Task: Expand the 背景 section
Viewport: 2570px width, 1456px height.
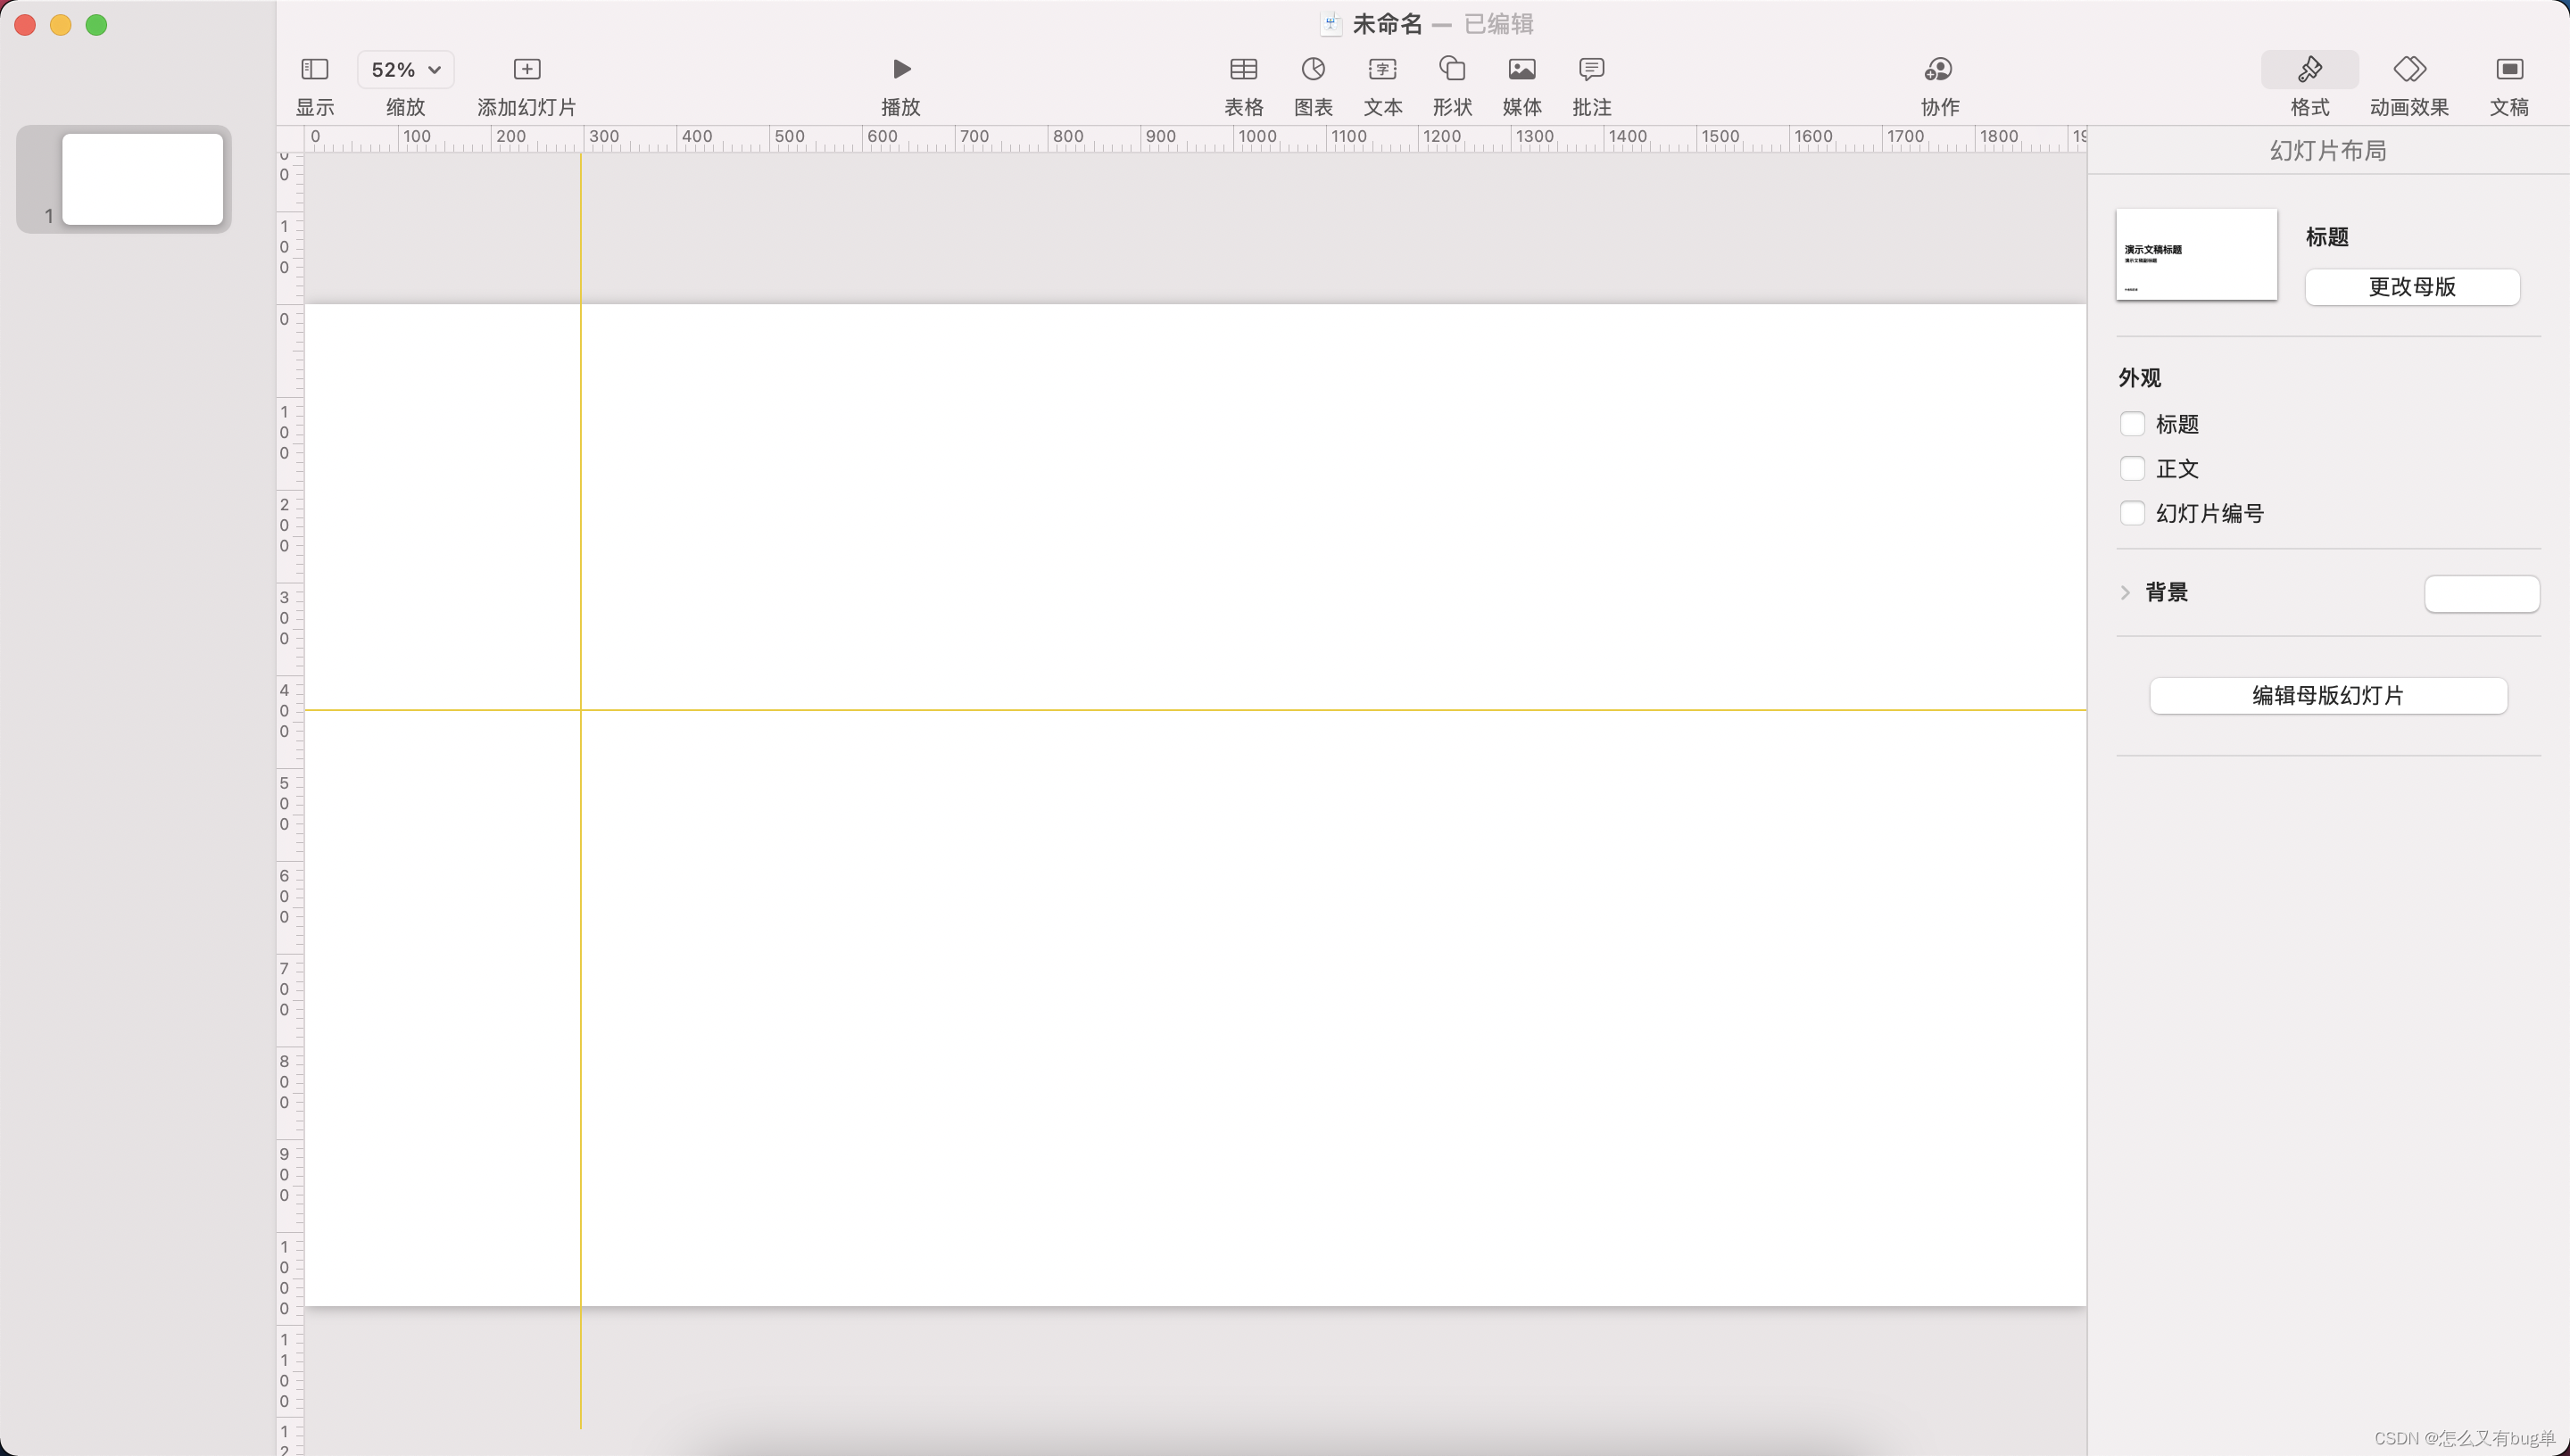Action: click(x=2125, y=592)
